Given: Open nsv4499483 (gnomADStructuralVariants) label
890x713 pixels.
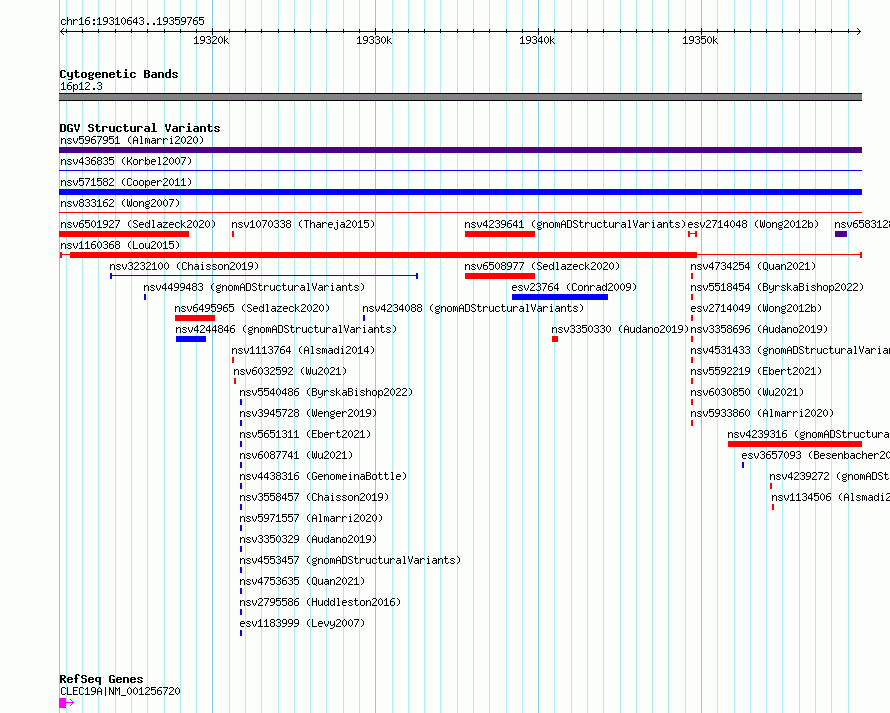Looking at the screenshot, I should 254,287.
